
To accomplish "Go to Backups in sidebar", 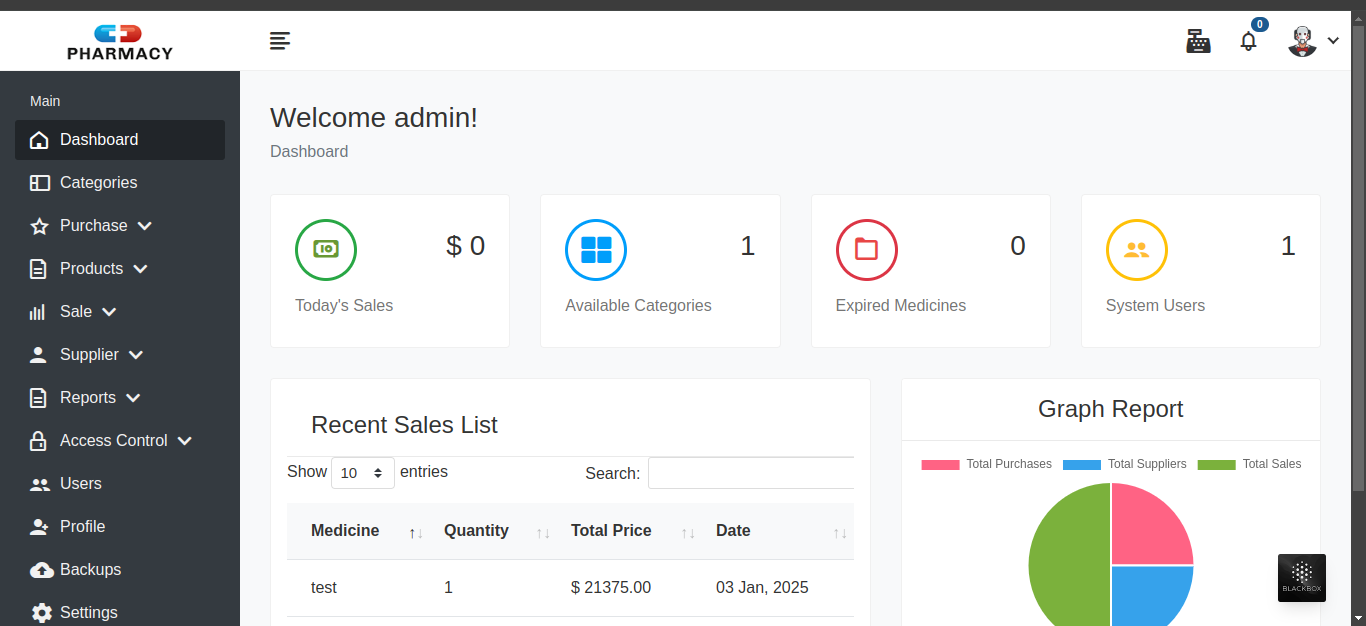I will (x=90, y=570).
